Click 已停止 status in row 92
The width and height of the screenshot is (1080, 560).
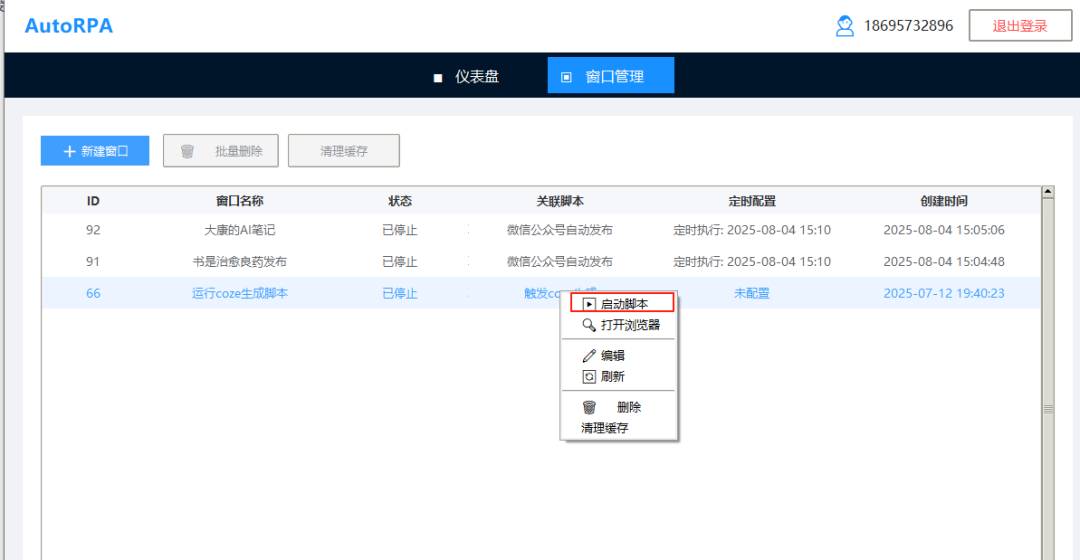pos(399,230)
